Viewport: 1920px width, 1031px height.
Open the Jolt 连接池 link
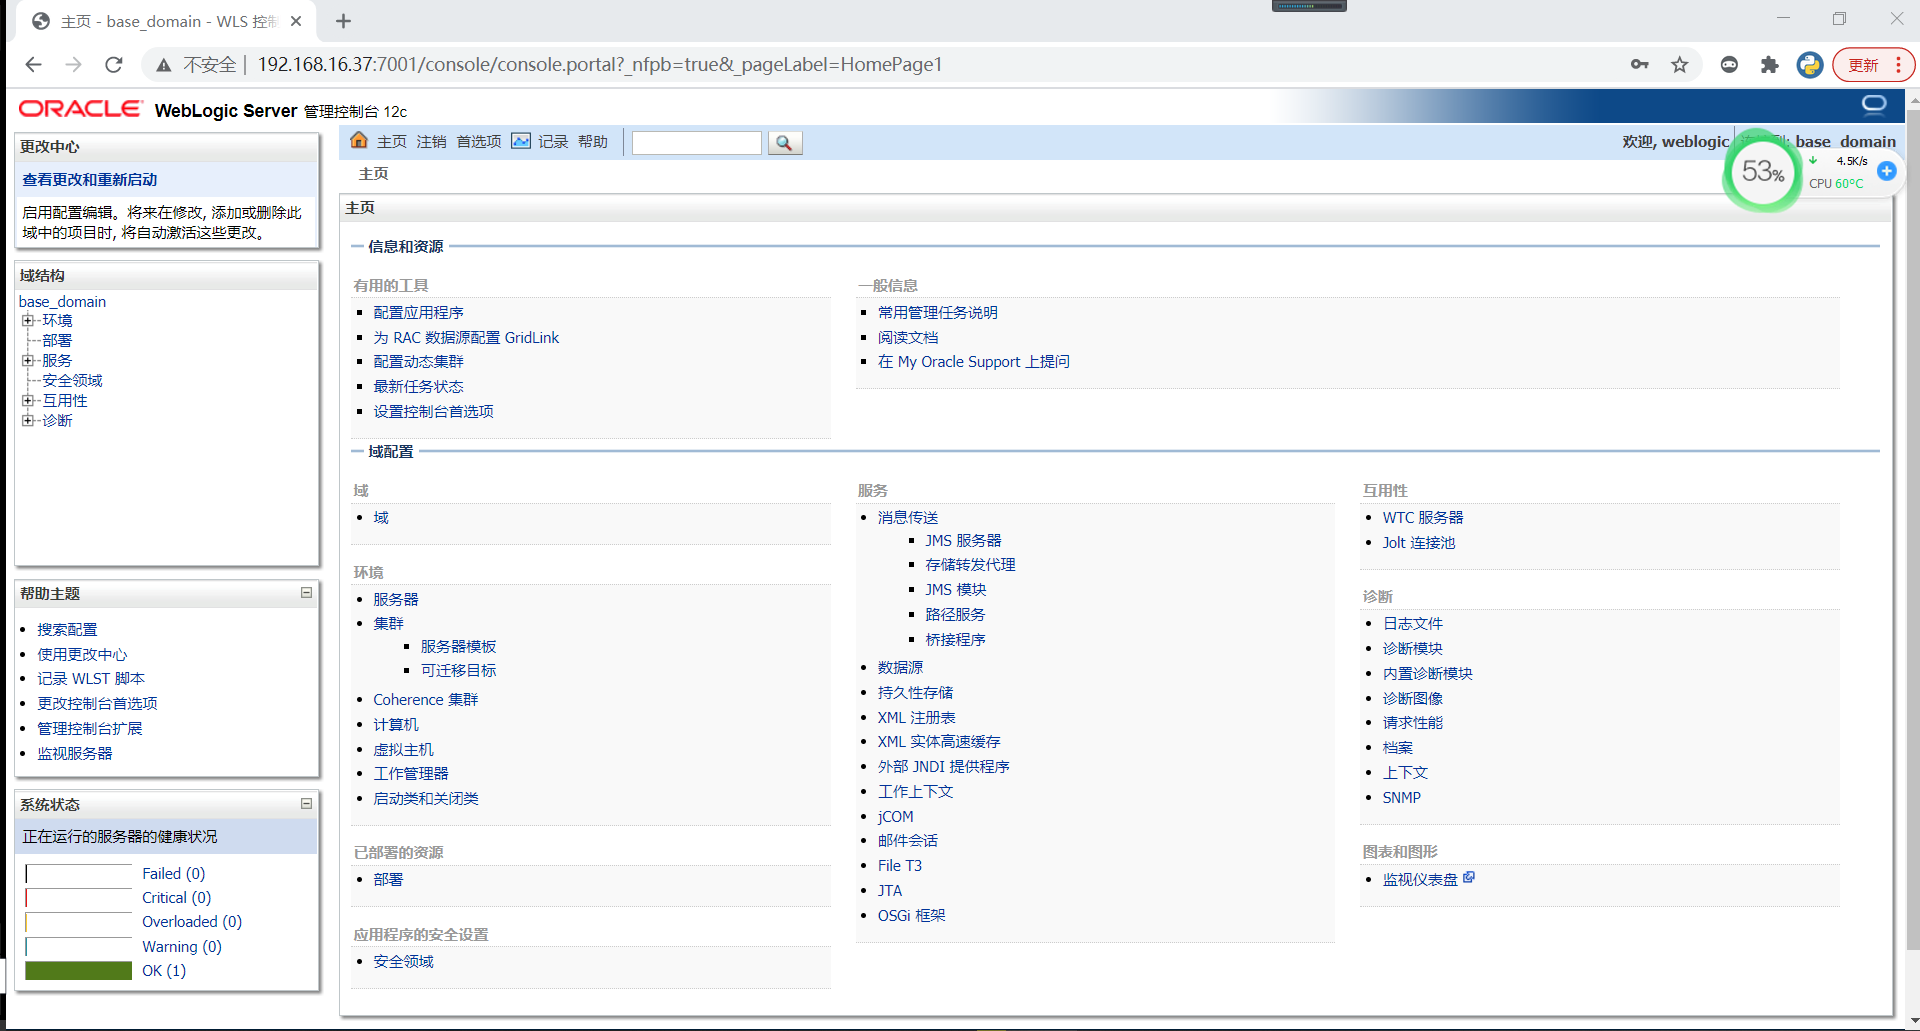tap(1419, 542)
